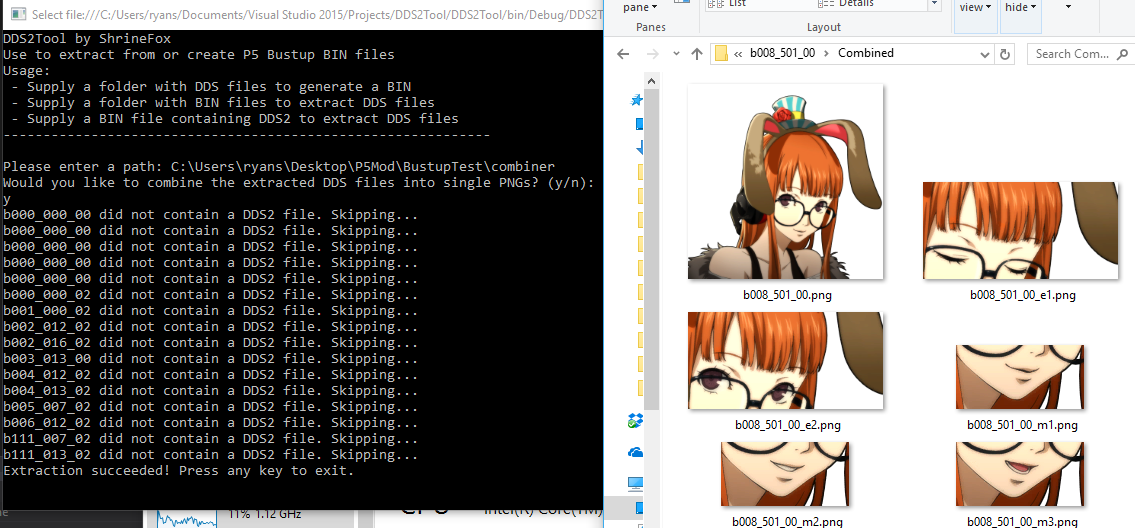Viewport: 1135px width, 528px height.
Task: Click the DDS2Tool console title bar path text
Action: click(317, 14)
